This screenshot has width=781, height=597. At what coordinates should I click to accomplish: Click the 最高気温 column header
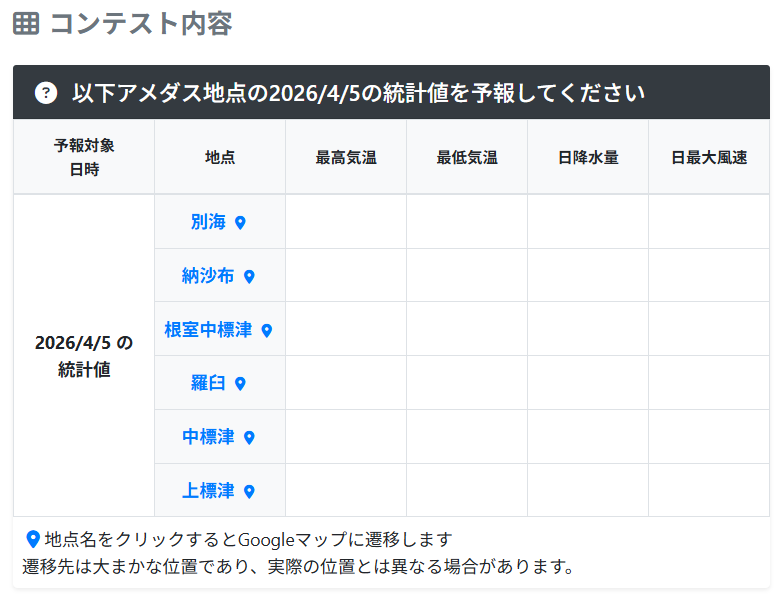tap(346, 157)
